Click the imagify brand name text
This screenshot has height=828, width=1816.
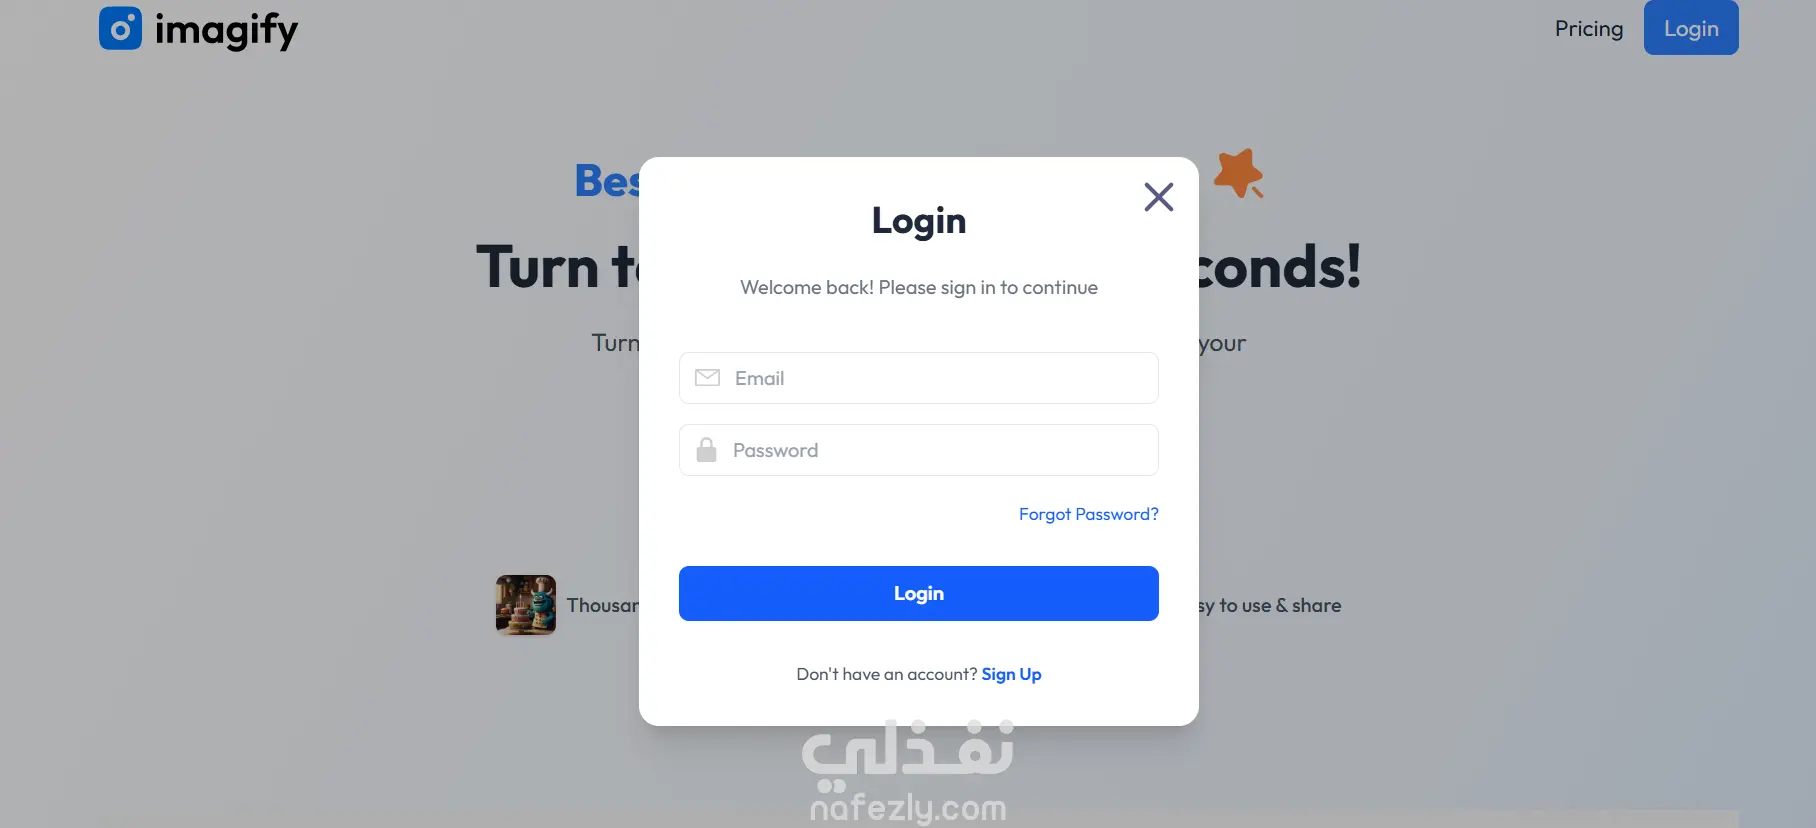tap(226, 31)
